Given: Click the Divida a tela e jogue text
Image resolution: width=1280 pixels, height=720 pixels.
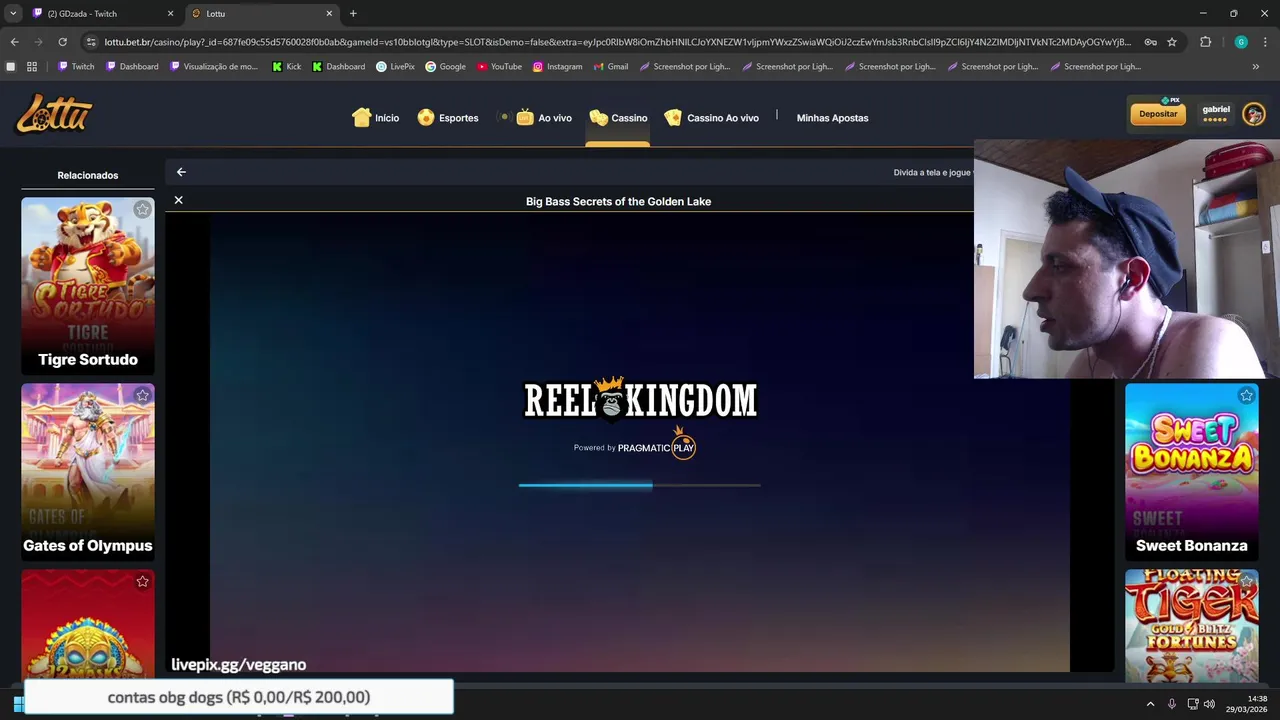Looking at the screenshot, I should (933, 172).
